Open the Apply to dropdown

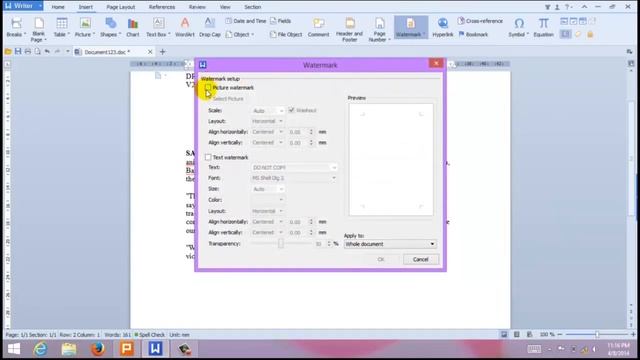390,244
